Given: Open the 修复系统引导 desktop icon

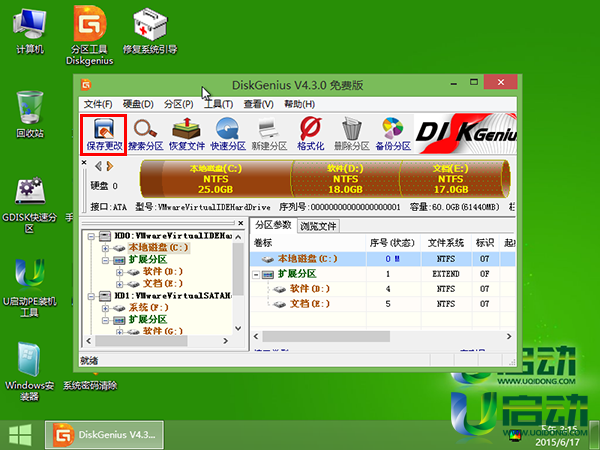Looking at the screenshot, I should point(150,32).
